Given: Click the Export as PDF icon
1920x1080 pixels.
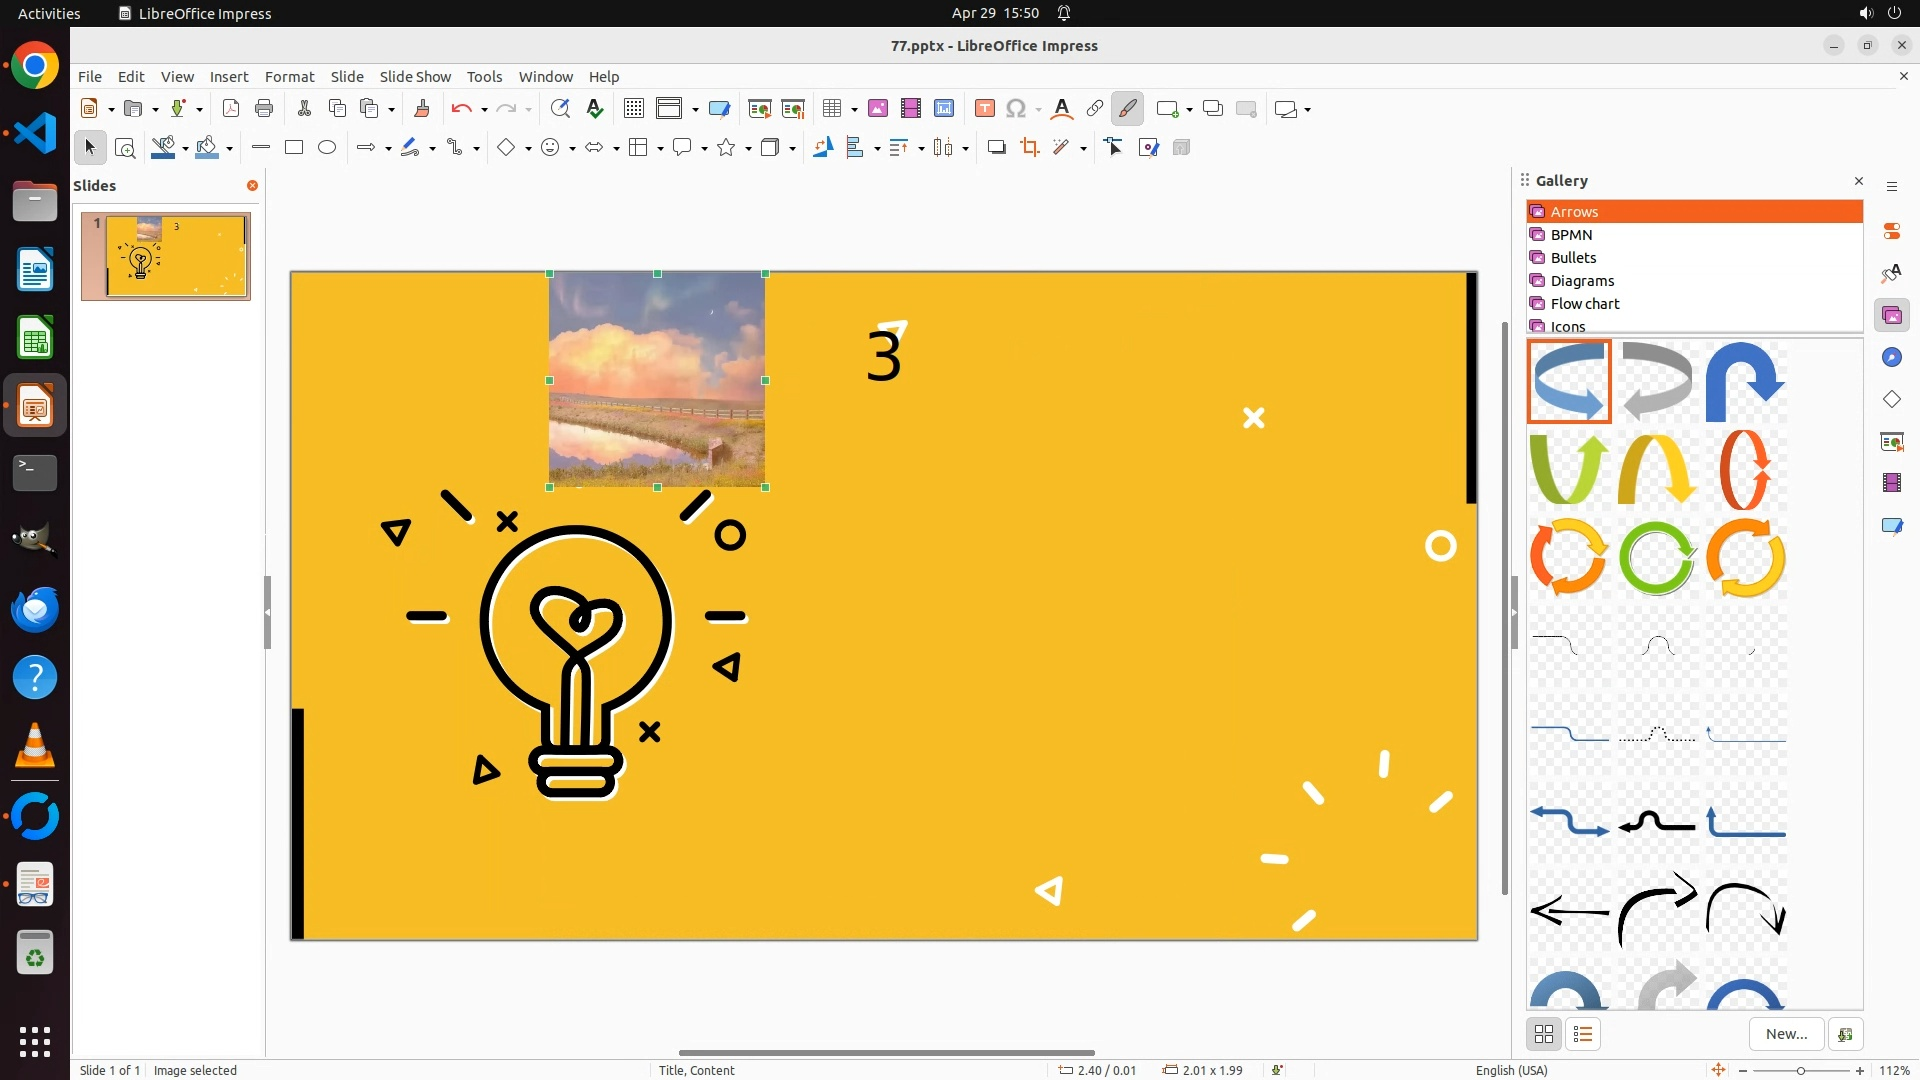Looking at the screenshot, I should 231,109.
